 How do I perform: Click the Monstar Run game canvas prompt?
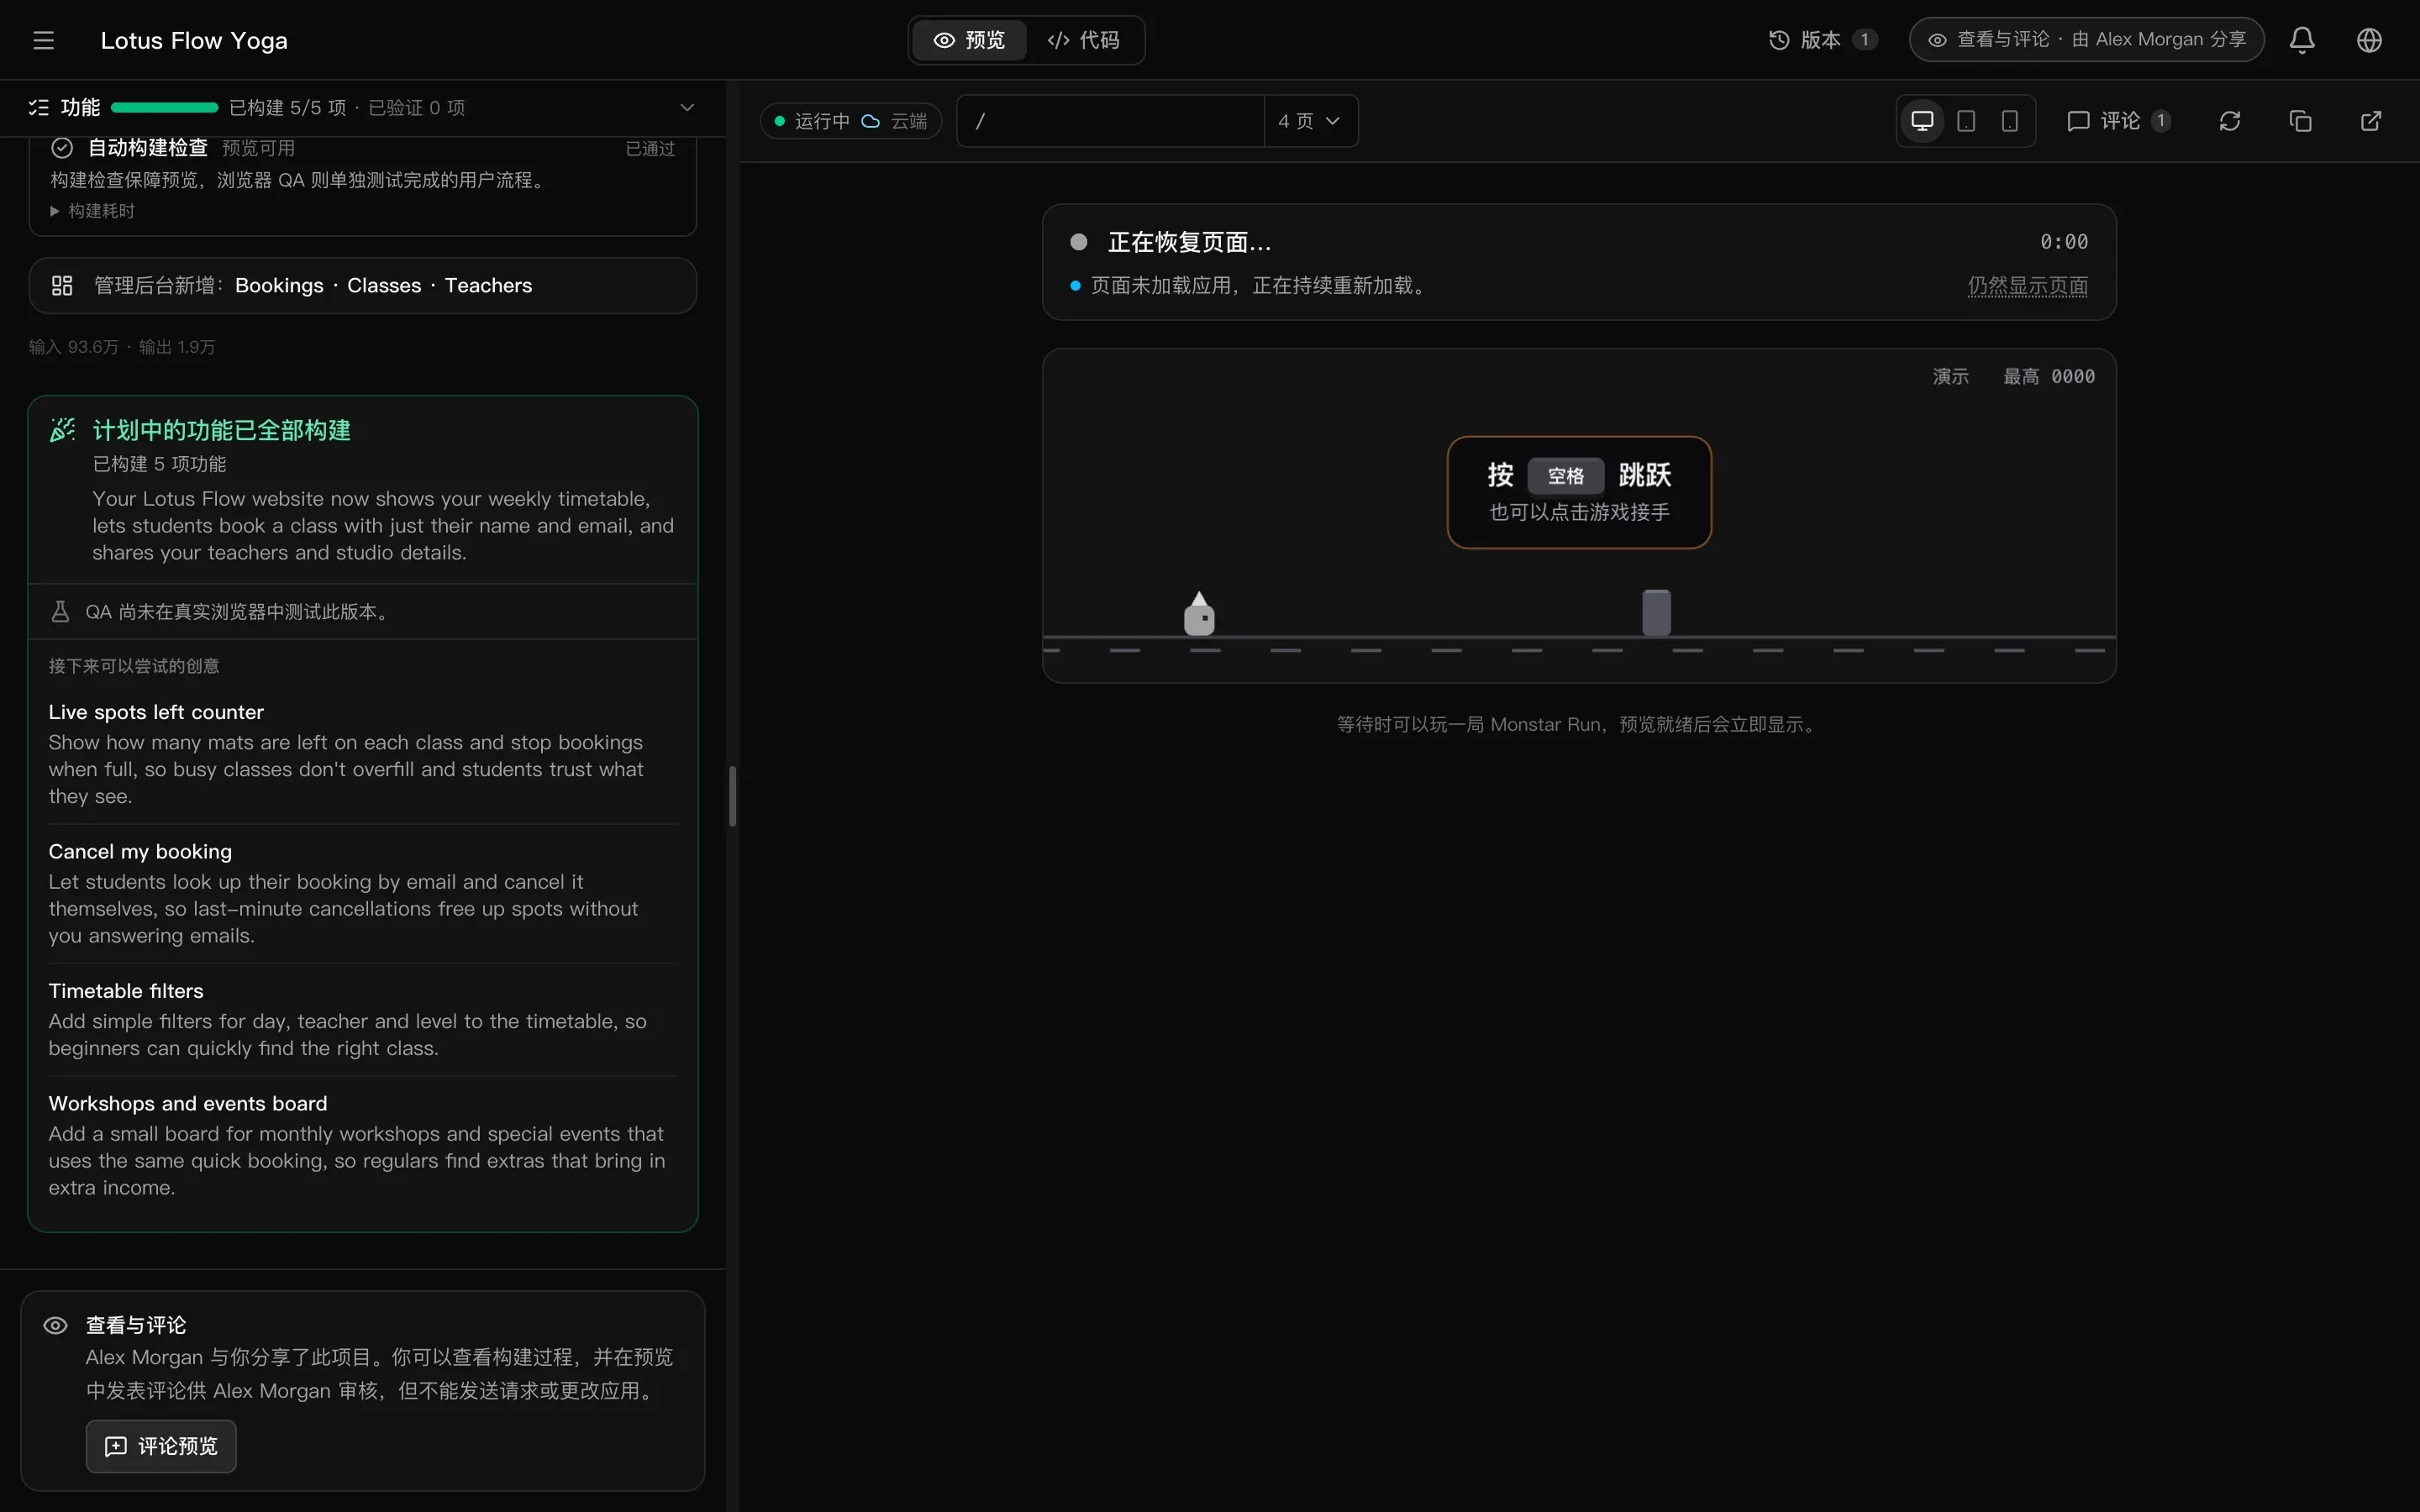tap(1579, 492)
